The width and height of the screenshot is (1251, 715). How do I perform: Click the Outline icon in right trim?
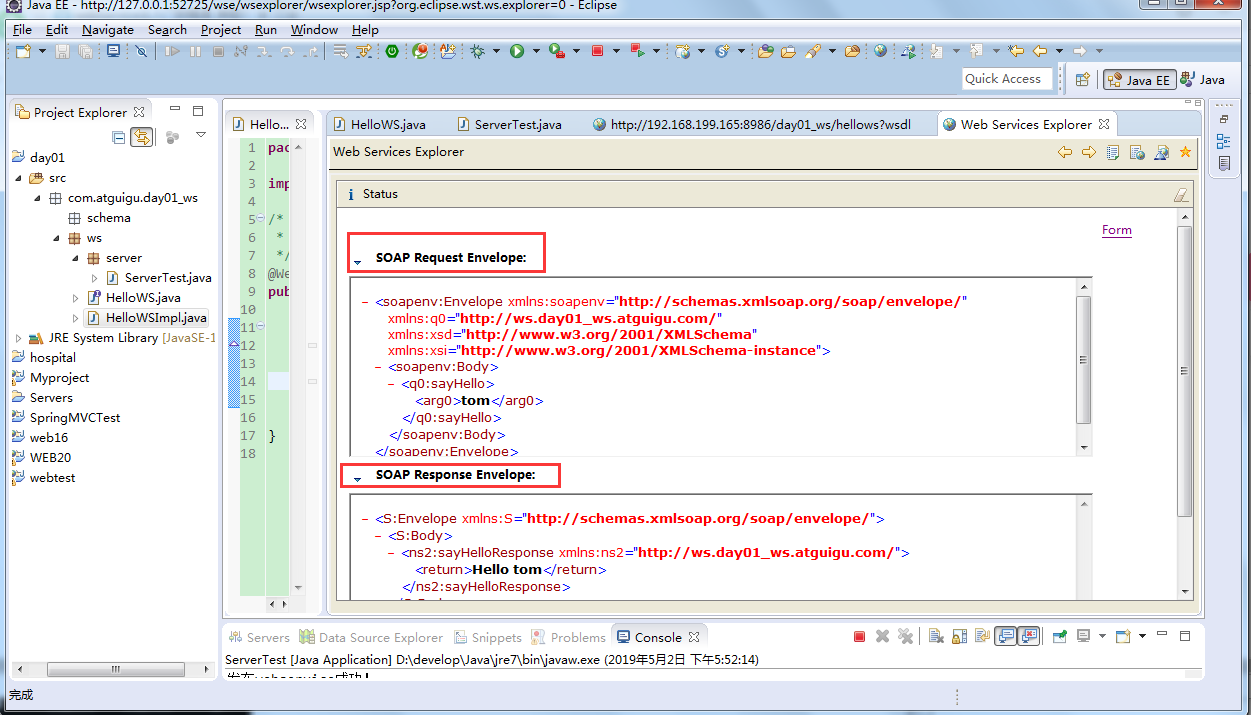pos(1224,141)
